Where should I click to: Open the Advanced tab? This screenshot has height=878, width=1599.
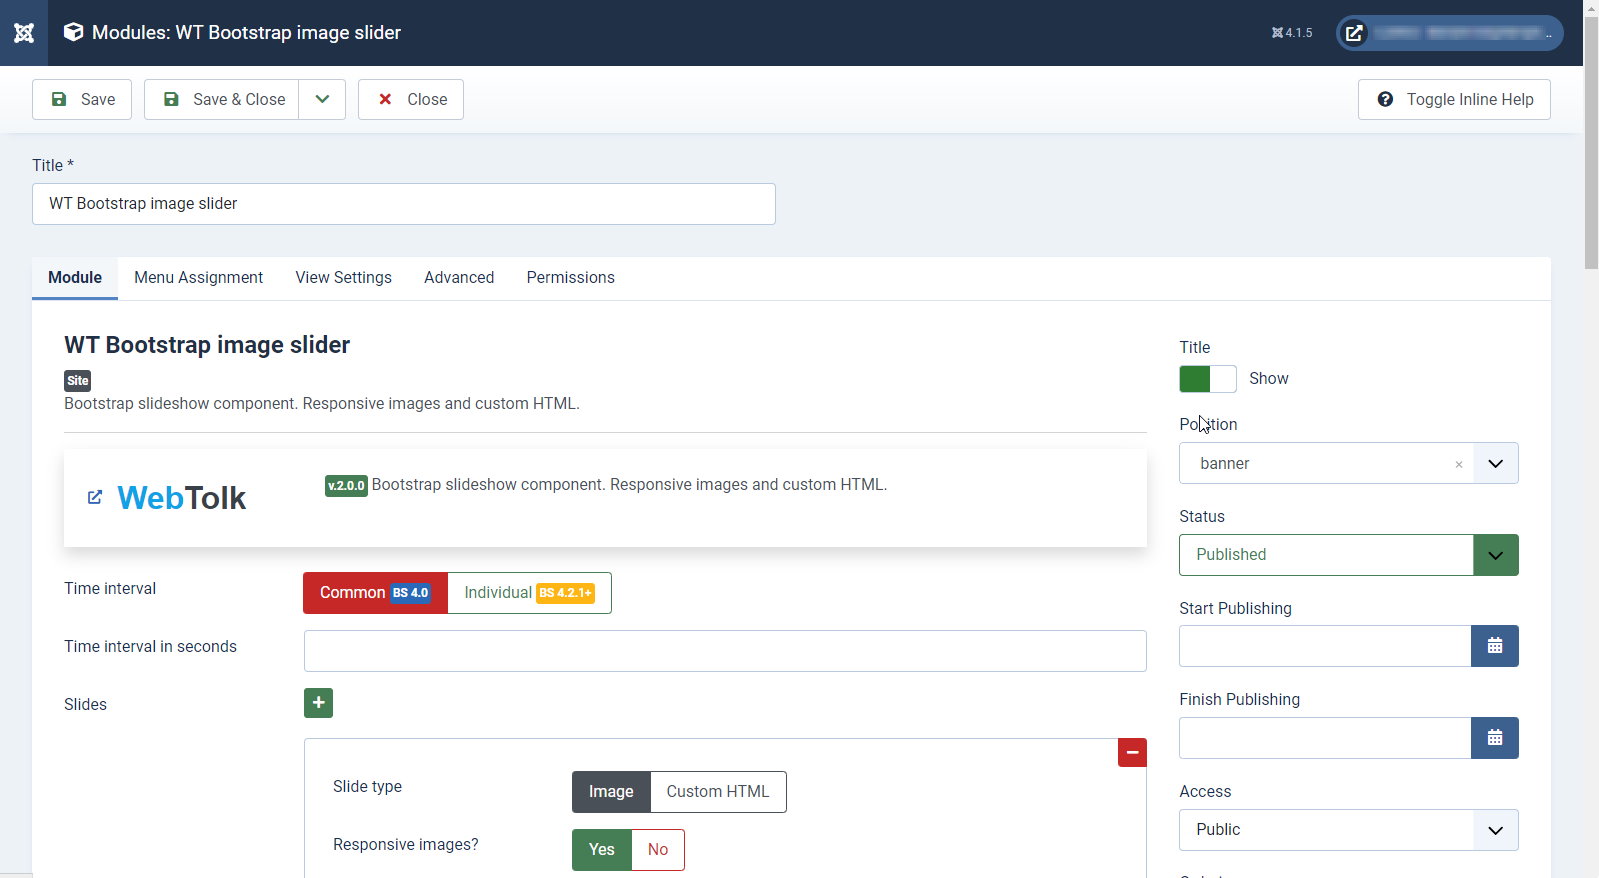pos(459,278)
